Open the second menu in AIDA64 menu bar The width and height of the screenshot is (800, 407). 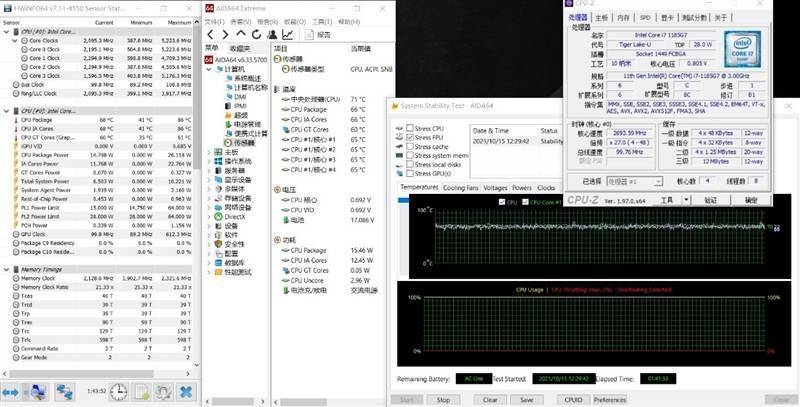241,22
